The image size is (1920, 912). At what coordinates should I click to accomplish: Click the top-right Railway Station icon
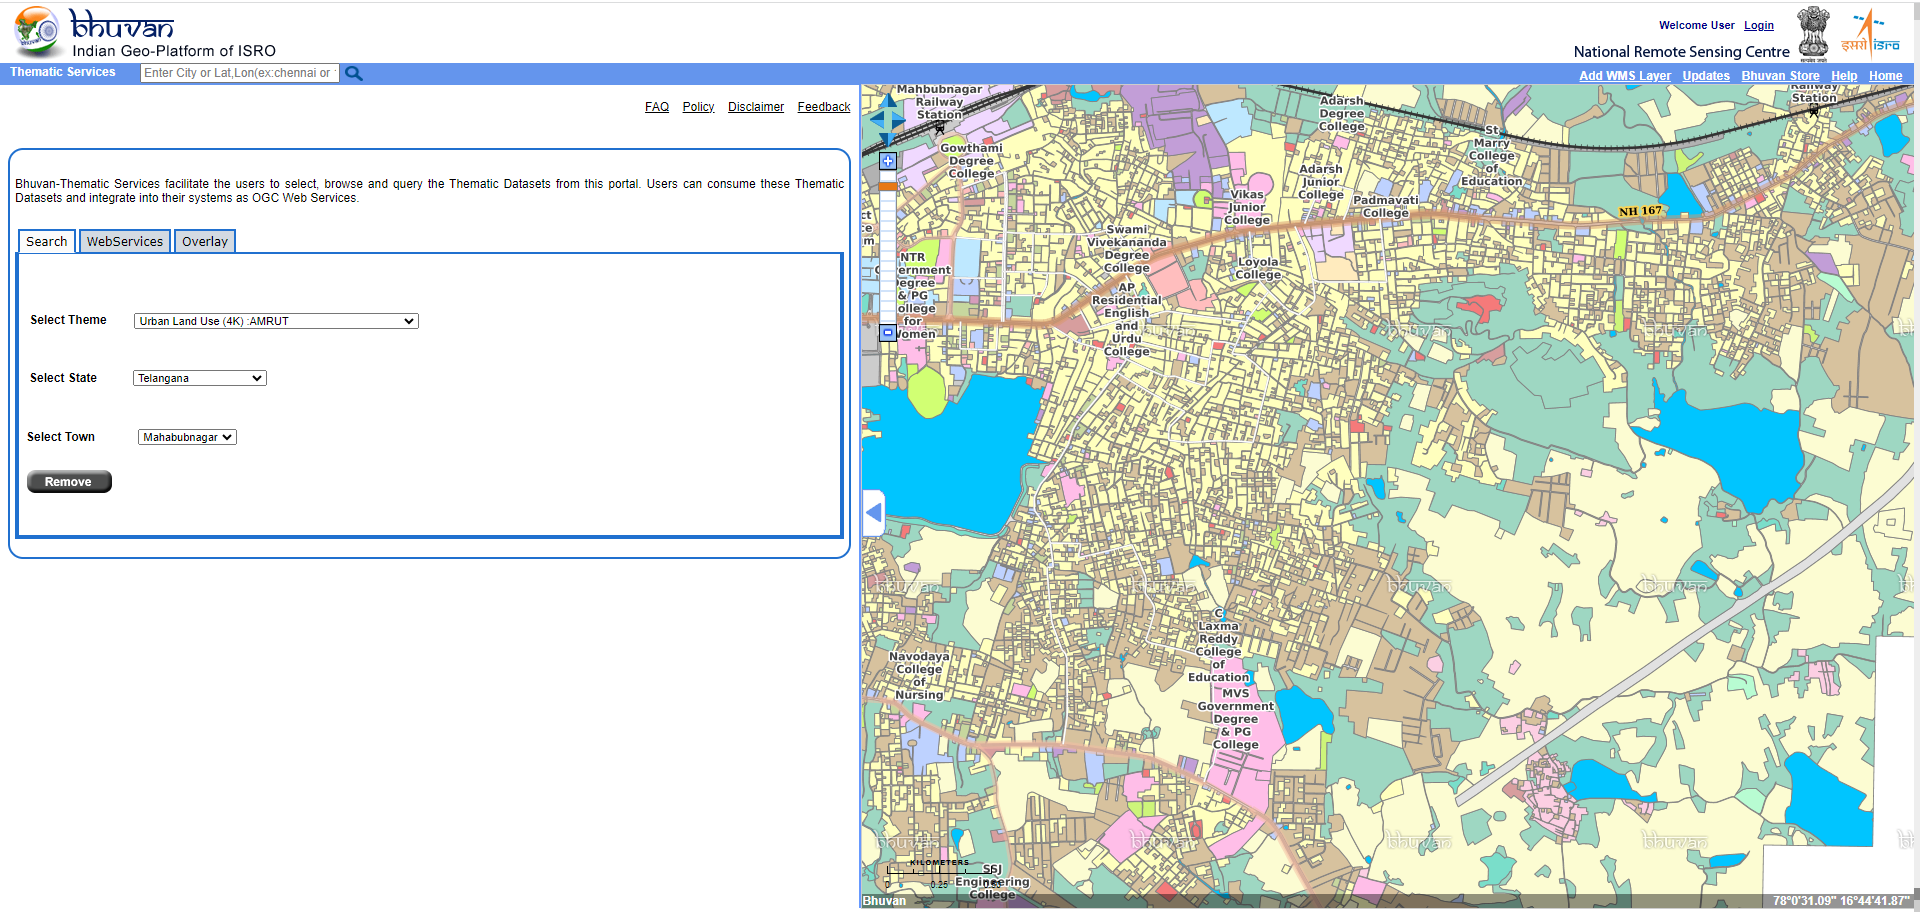(x=1814, y=111)
